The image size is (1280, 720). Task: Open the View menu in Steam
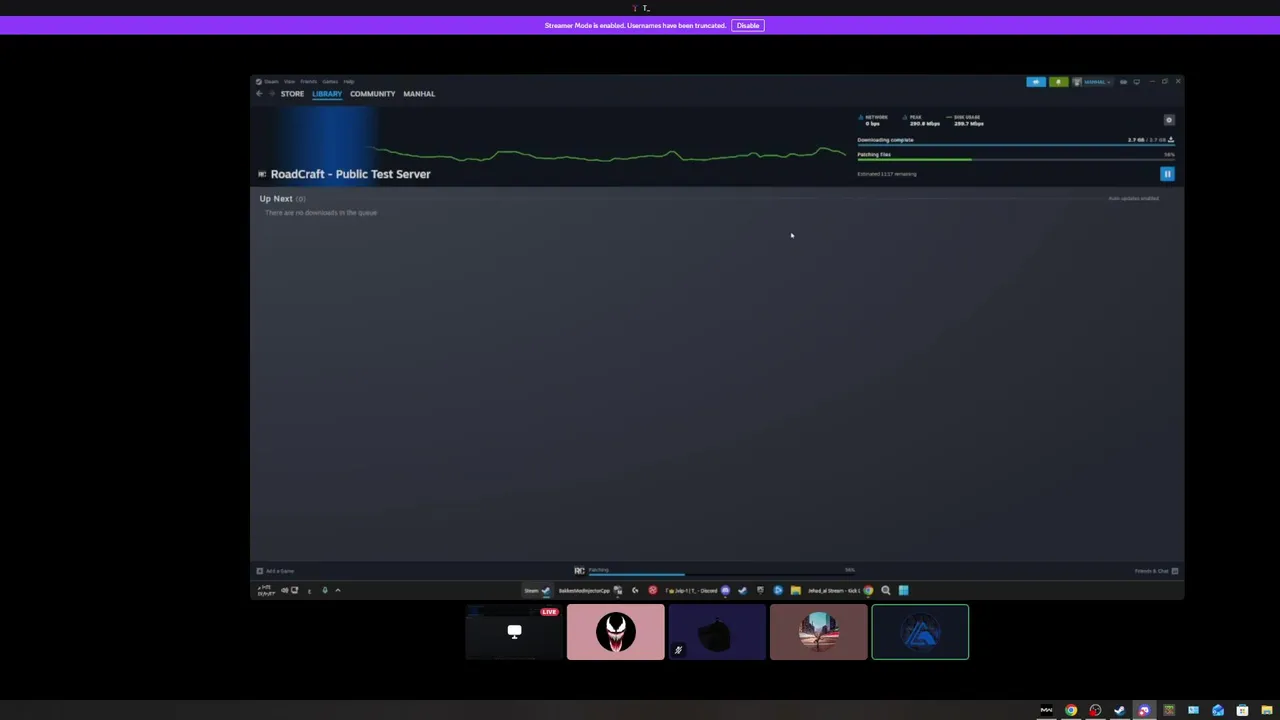[289, 82]
